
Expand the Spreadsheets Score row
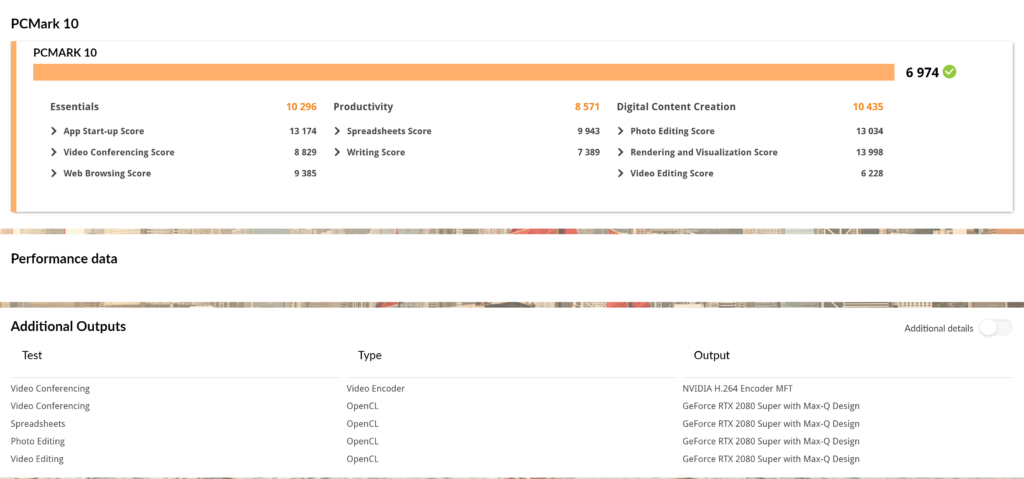pos(338,131)
